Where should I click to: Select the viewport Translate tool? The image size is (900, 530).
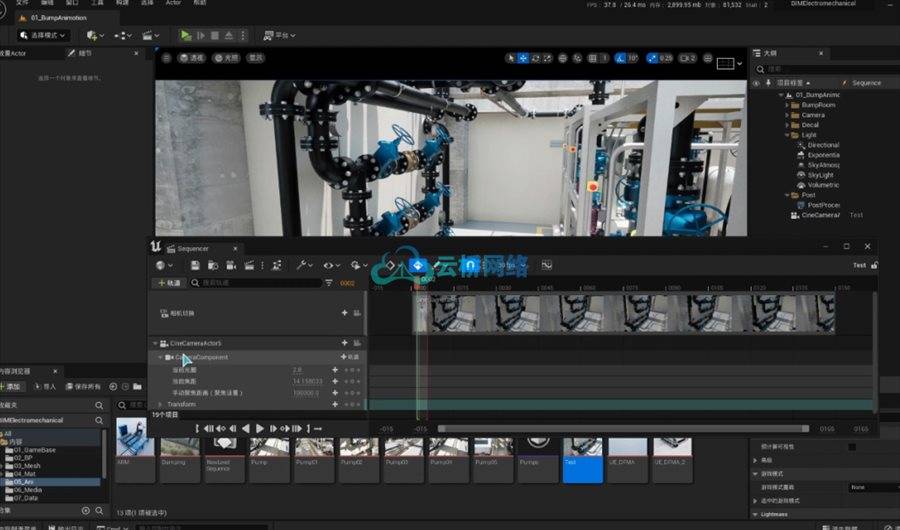pyautogui.click(x=523, y=58)
